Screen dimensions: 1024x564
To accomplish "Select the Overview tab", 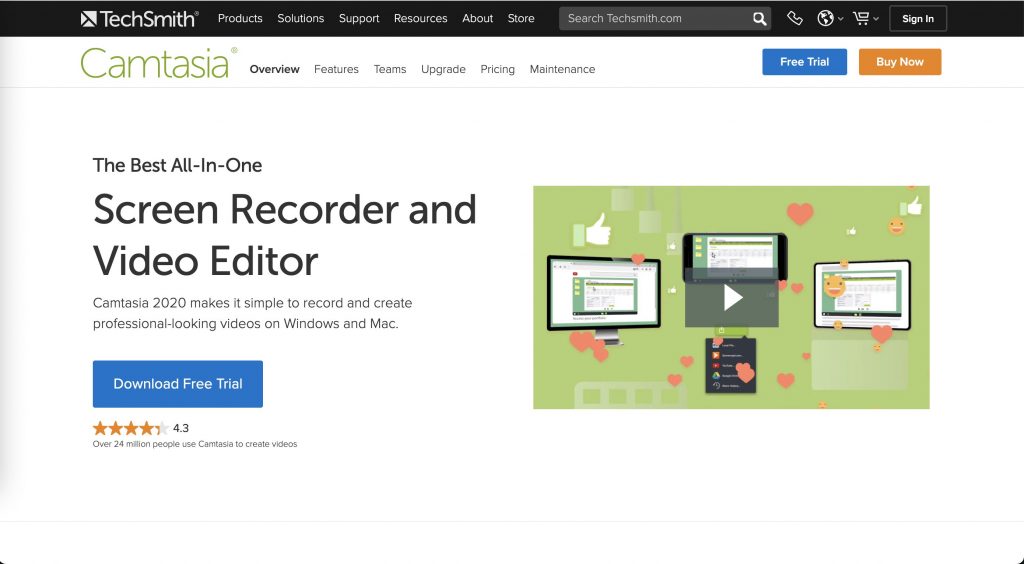I will pos(274,69).
